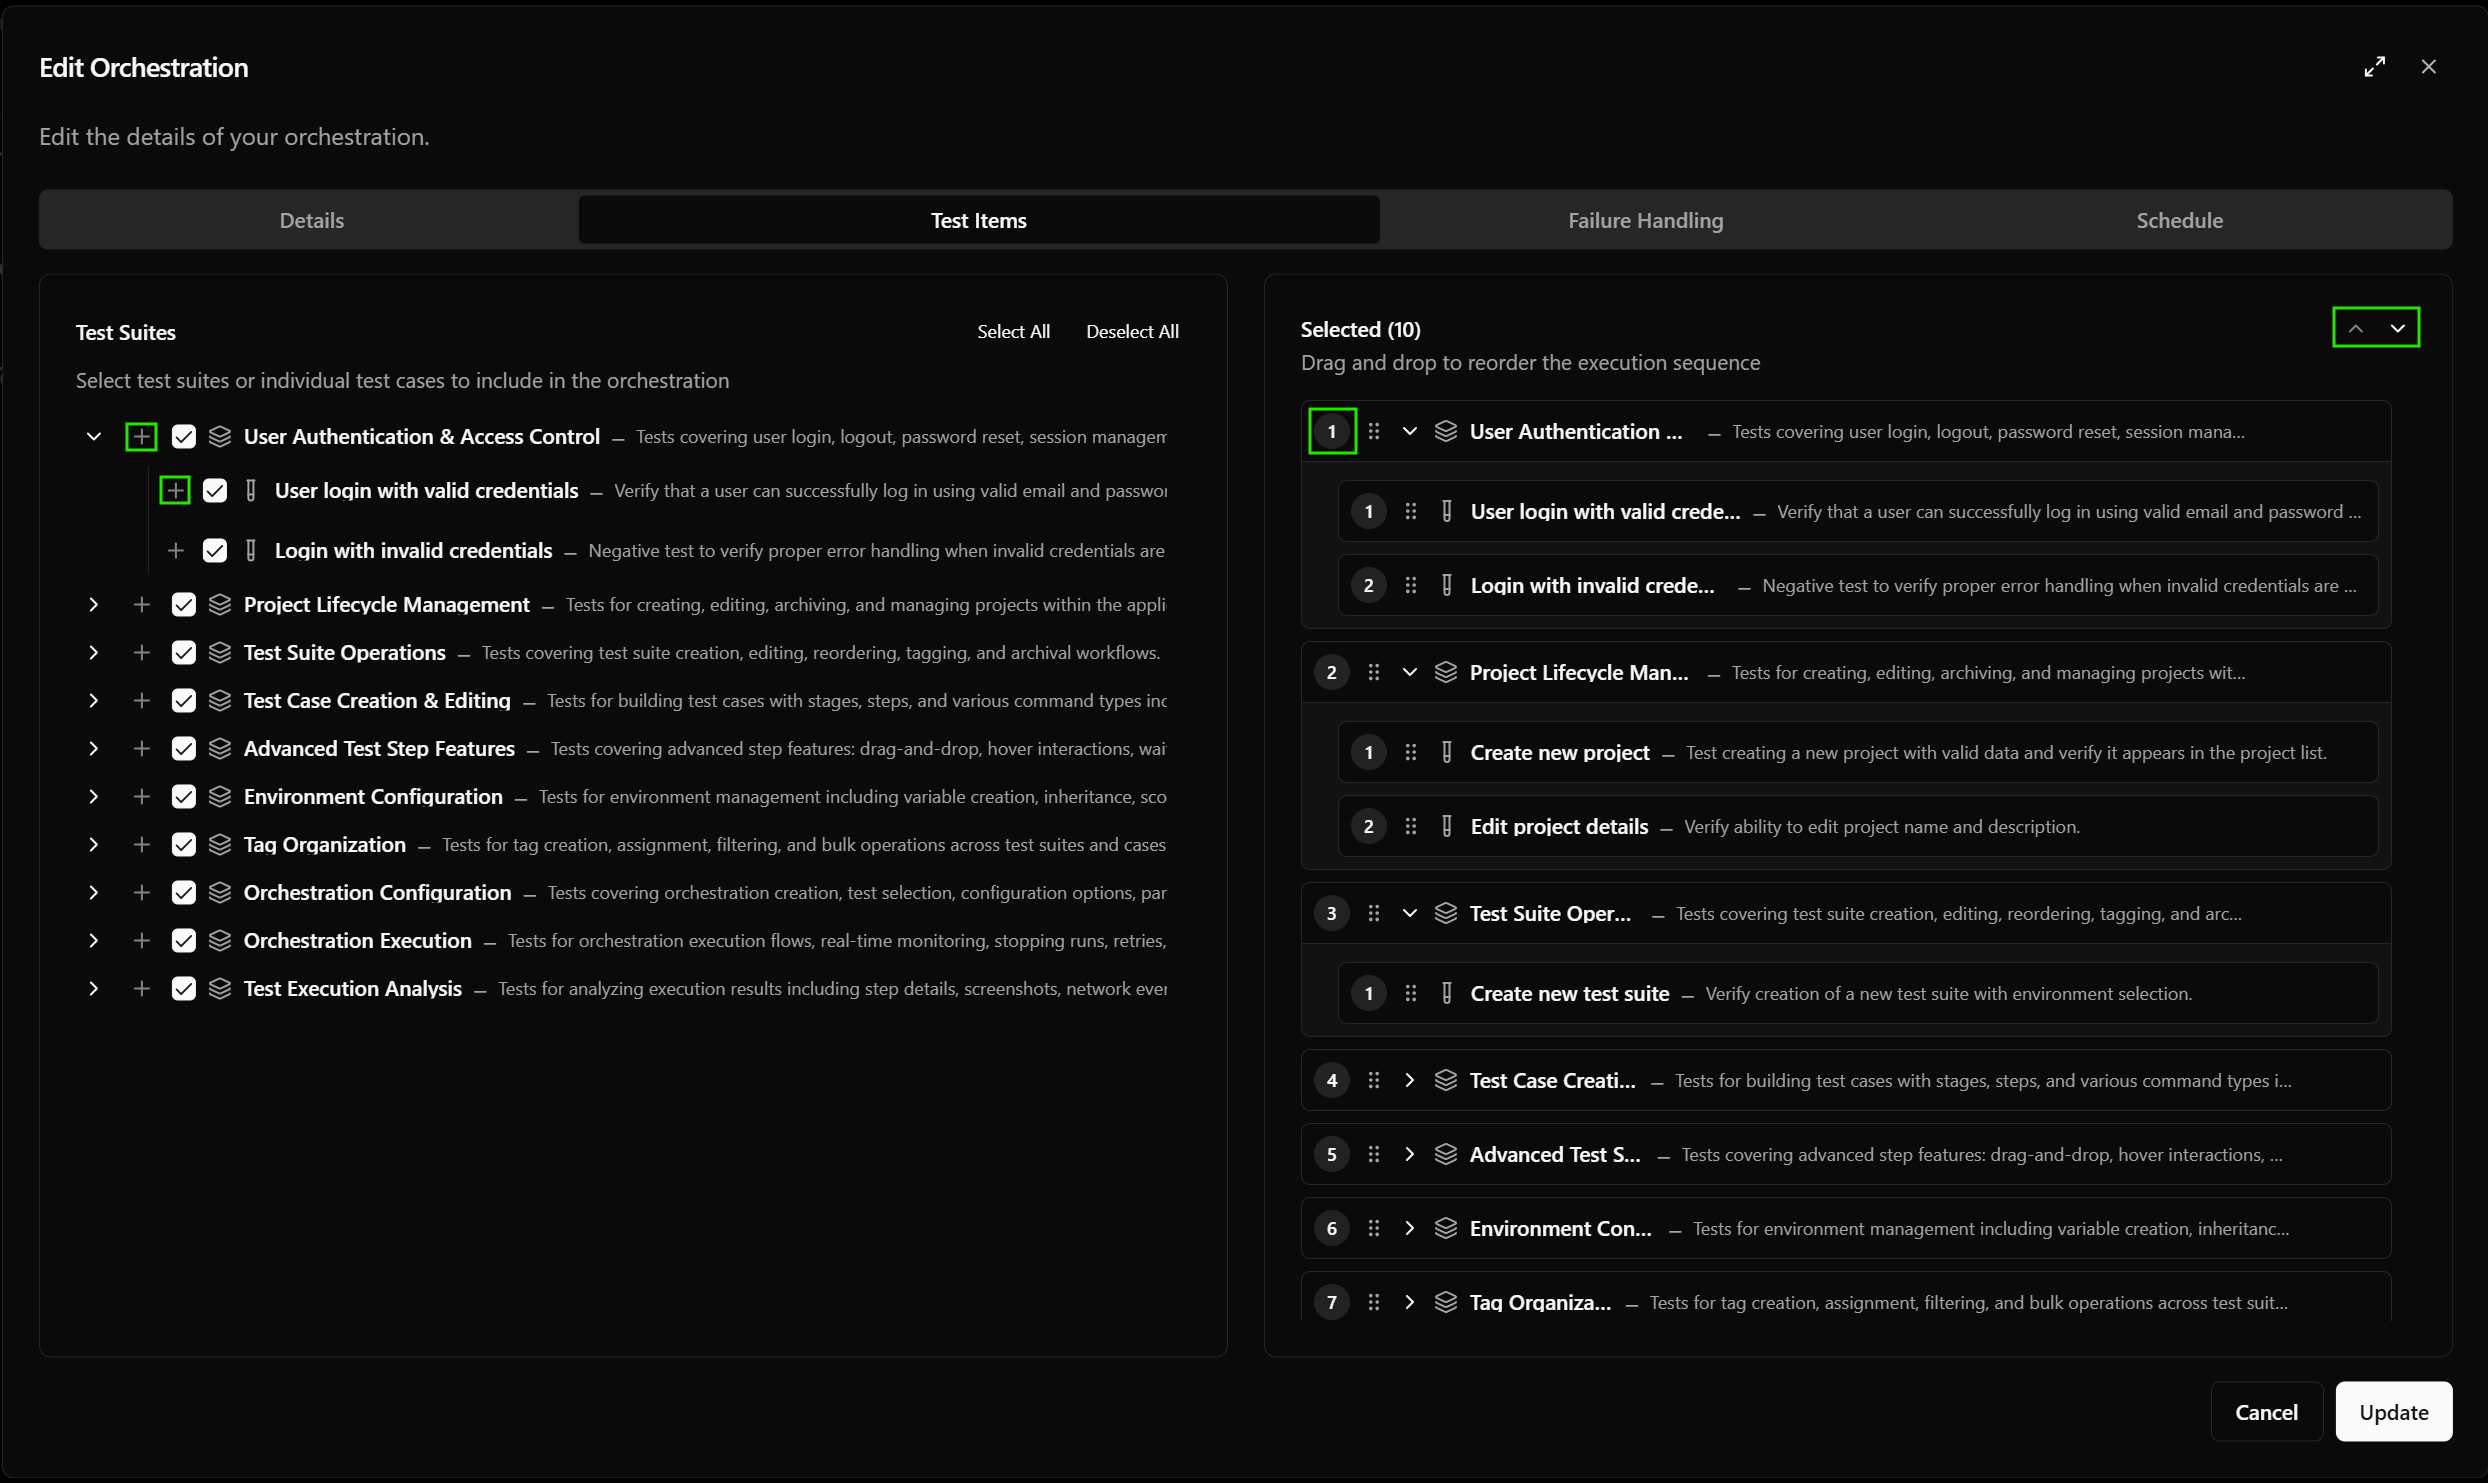Click order number 7 badge for Tag Organiza...

(1331, 1303)
